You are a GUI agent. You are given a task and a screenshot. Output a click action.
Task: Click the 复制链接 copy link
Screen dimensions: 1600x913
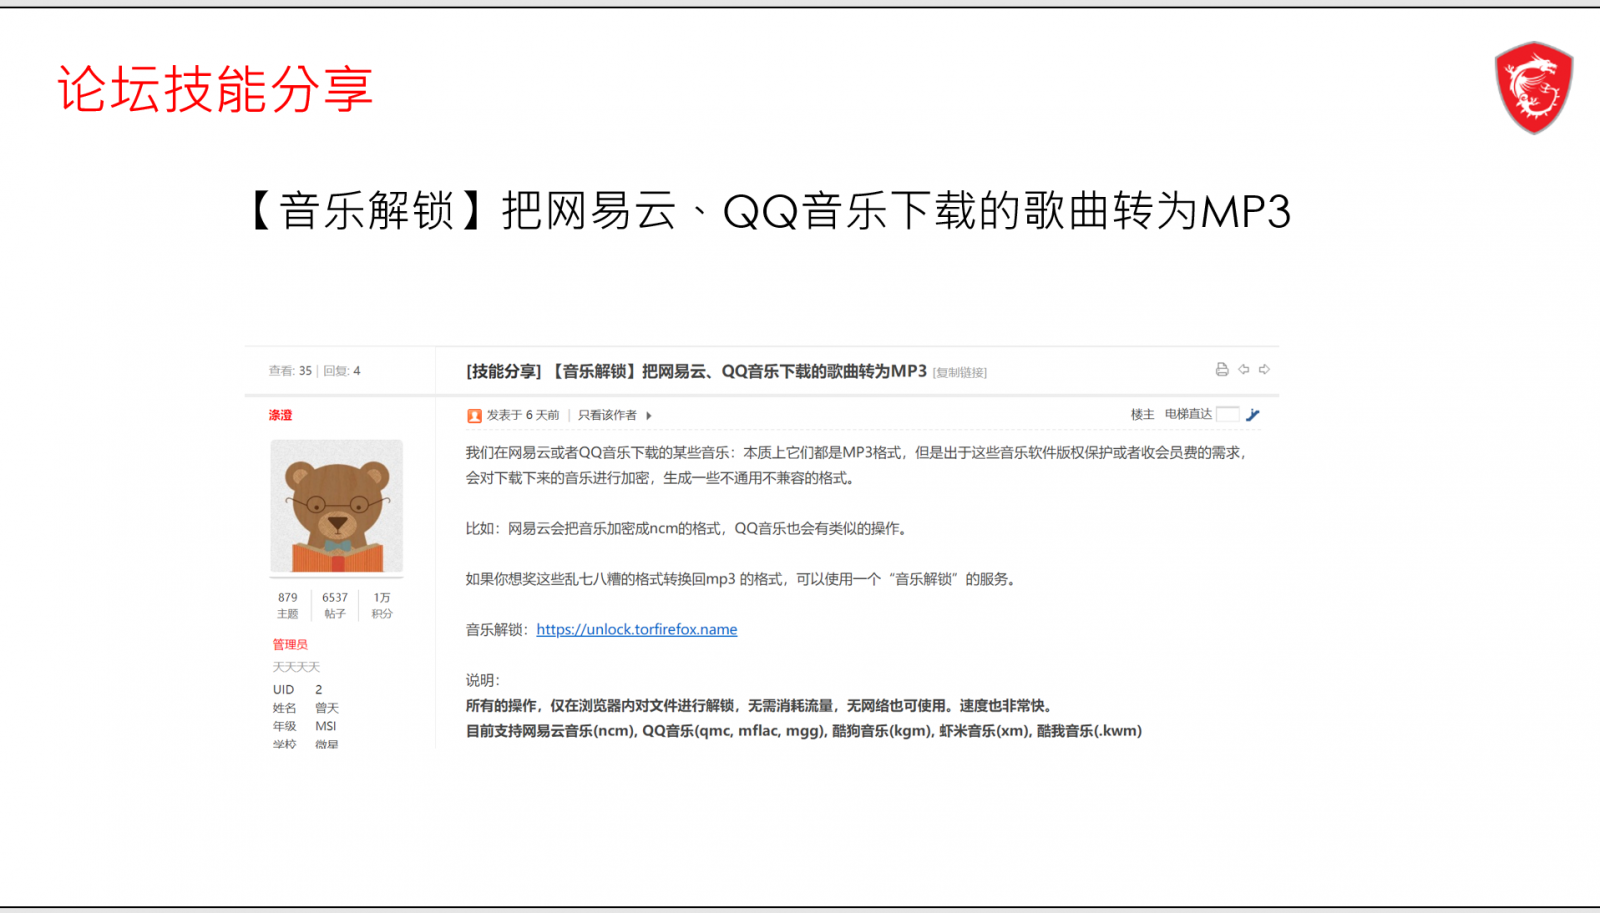coord(960,372)
